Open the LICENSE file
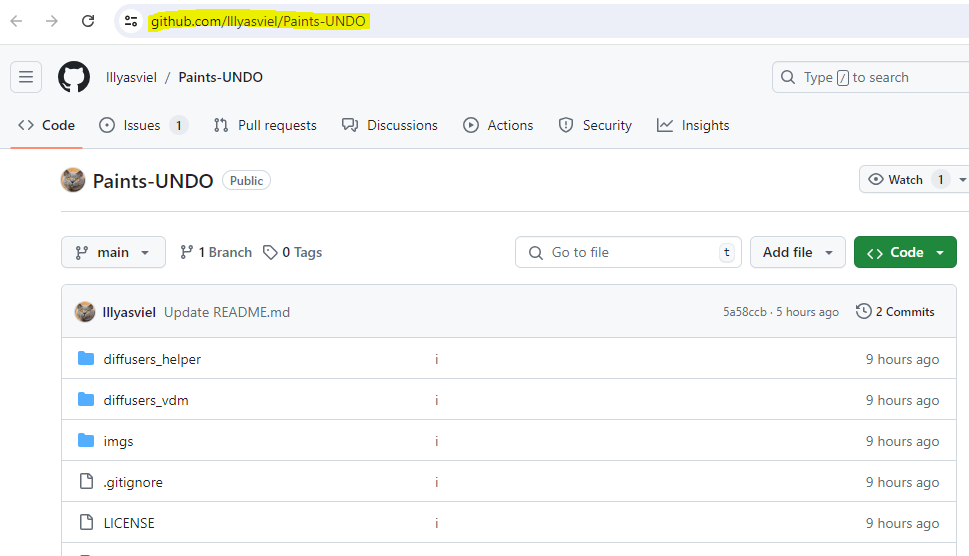 click(129, 523)
